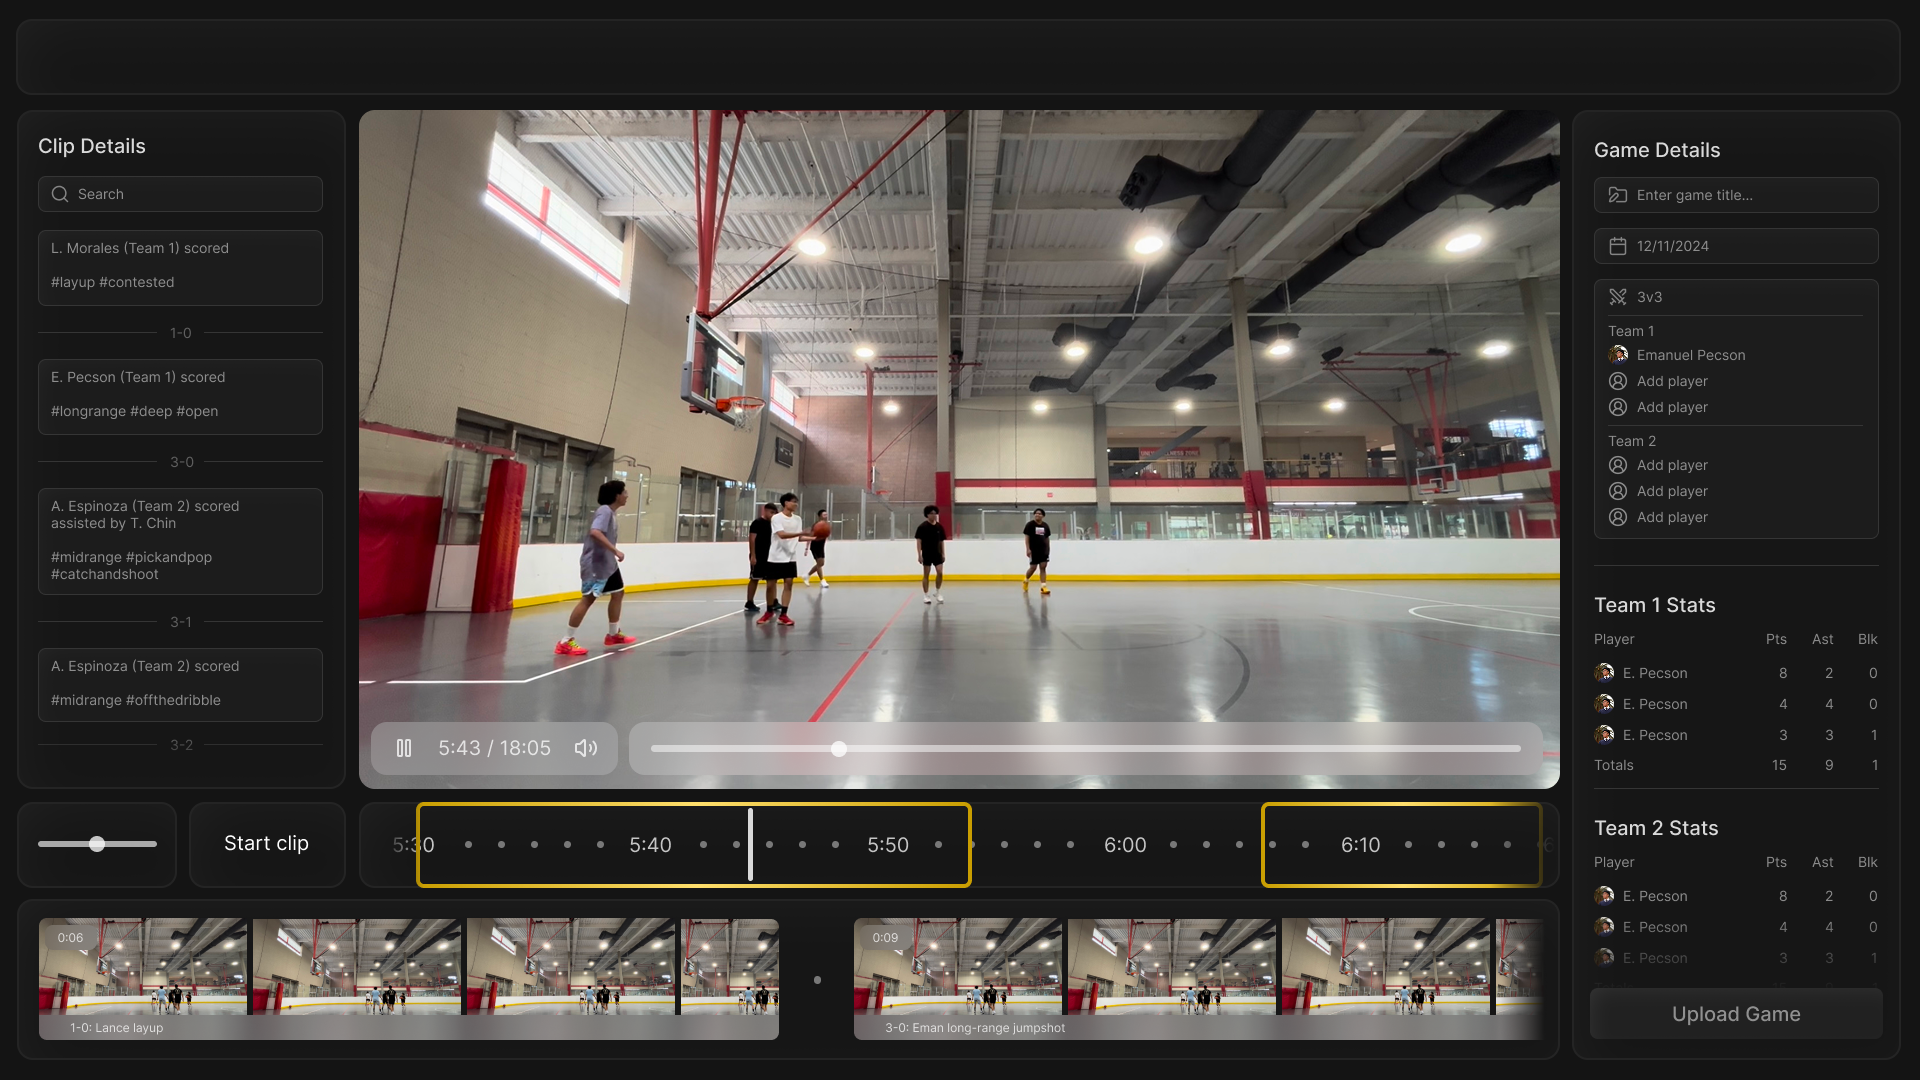1920x1080 pixels.
Task: Open the 1-0 Lance layup thumbnail clip
Action: [408, 978]
